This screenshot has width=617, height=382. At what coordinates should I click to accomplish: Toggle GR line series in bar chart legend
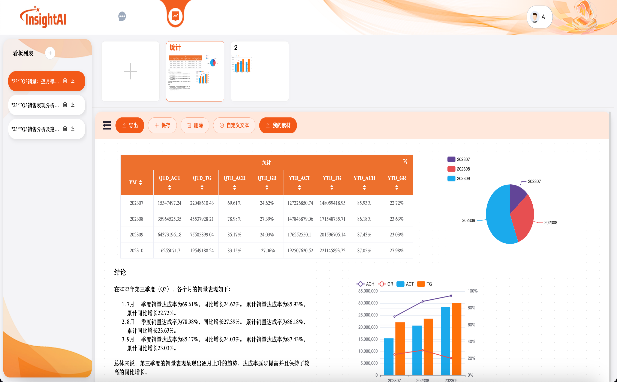pos(386,284)
